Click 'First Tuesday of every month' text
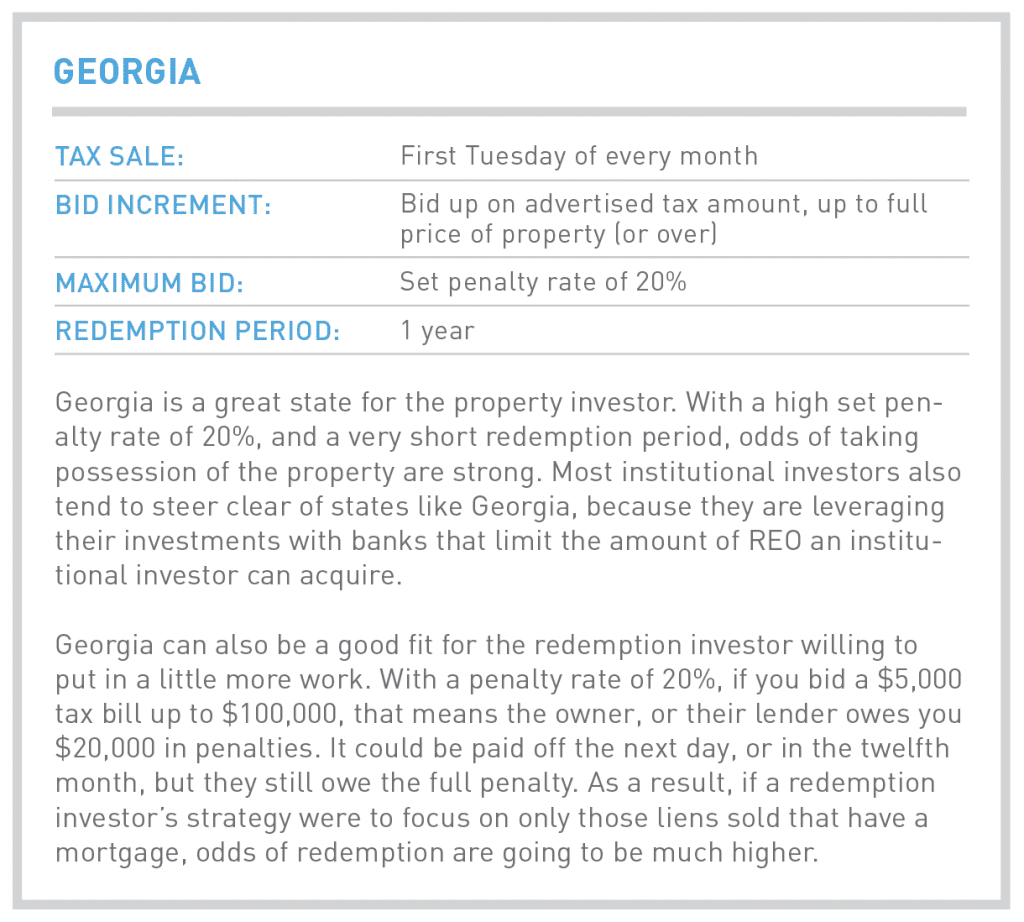Viewport: 1024px width, 922px height. pos(579,156)
